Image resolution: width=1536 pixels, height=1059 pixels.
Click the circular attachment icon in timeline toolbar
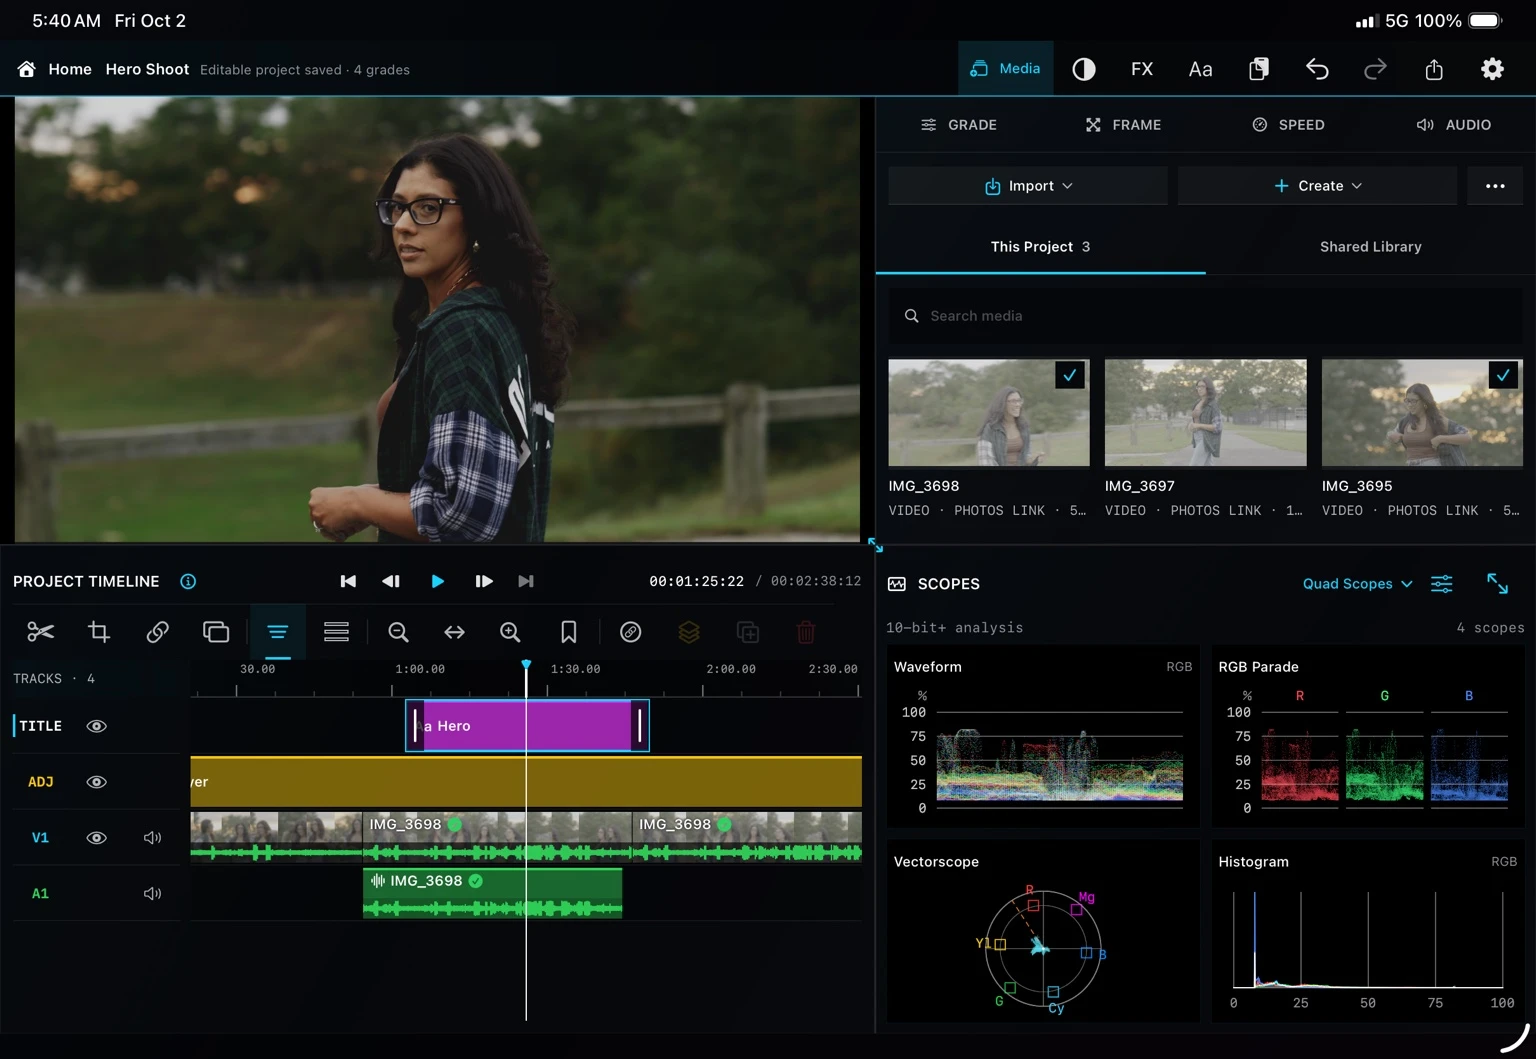630,632
